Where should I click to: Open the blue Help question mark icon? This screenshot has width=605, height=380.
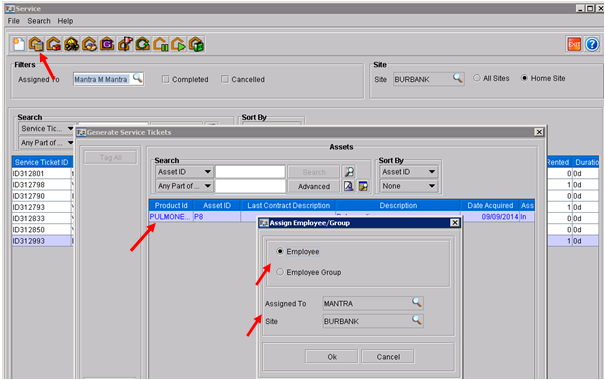click(592, 44)
